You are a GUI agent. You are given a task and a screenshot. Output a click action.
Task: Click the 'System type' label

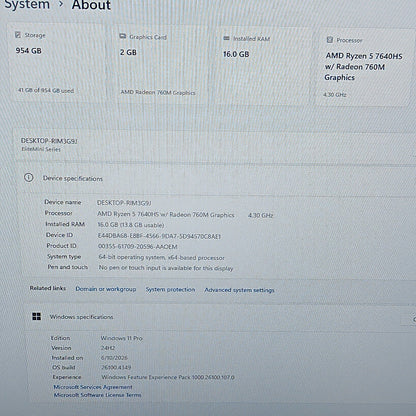[x=64, y=257]
